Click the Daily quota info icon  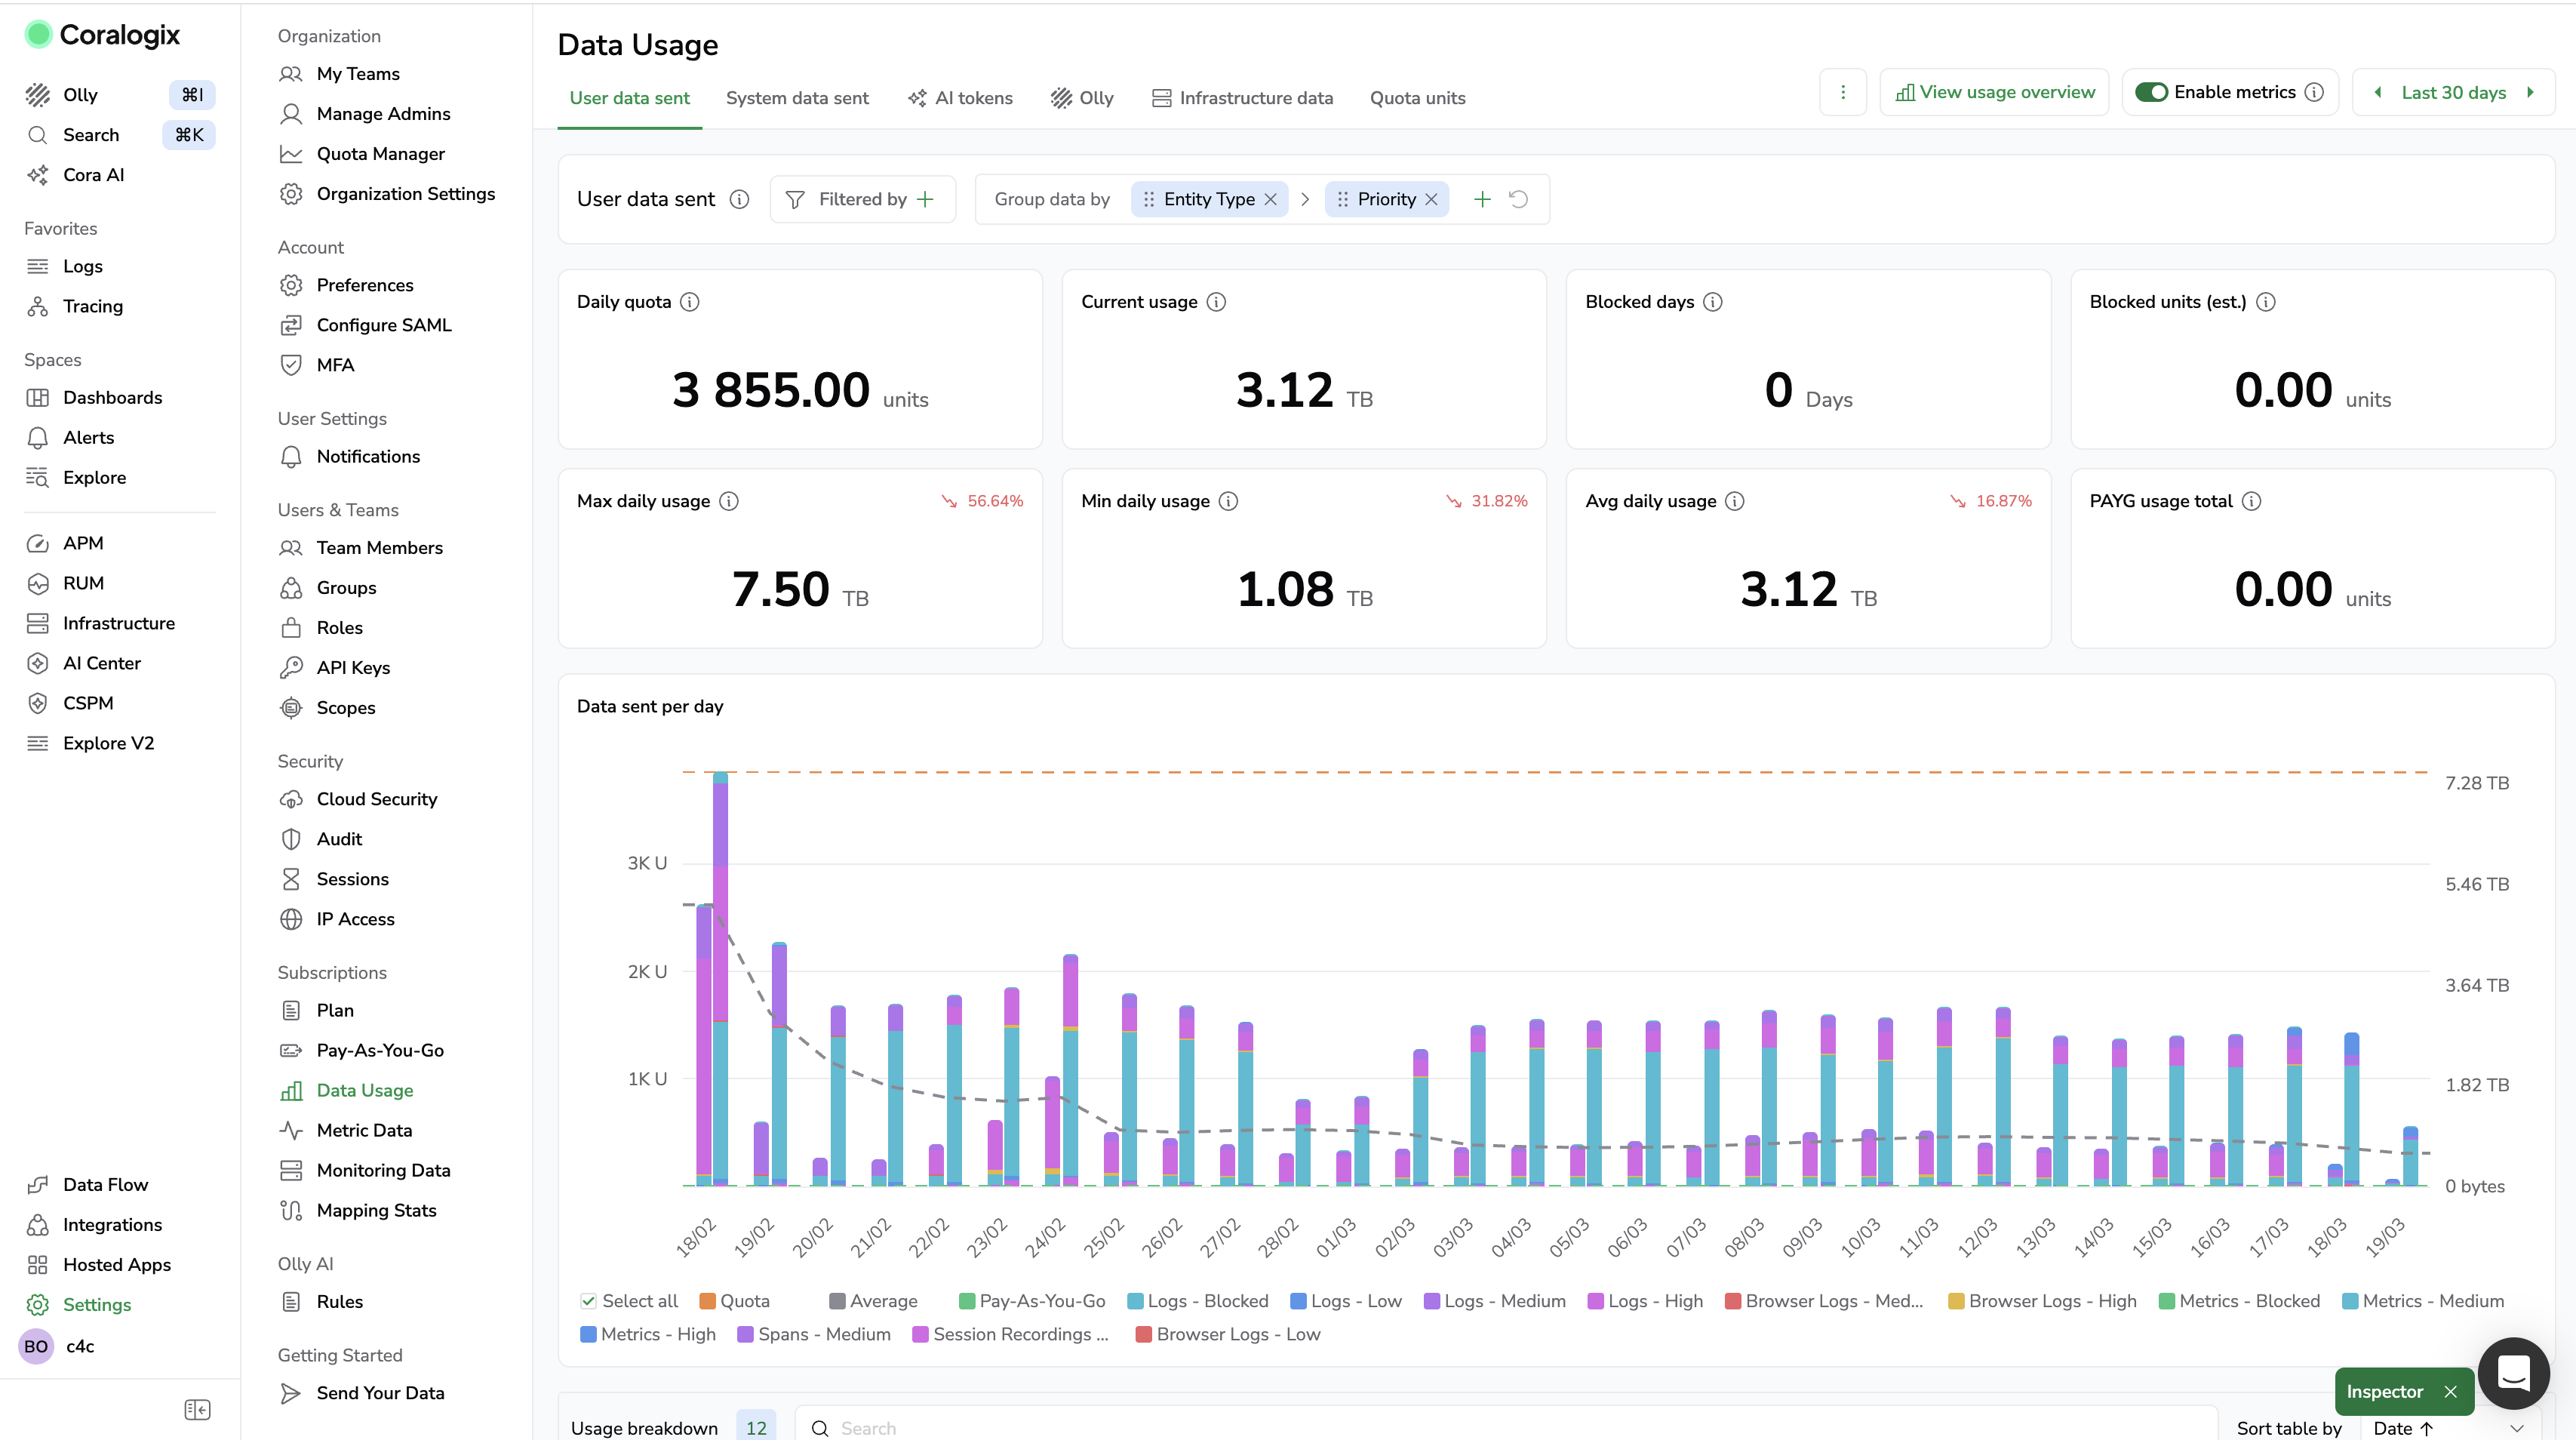tap(690, 302)
